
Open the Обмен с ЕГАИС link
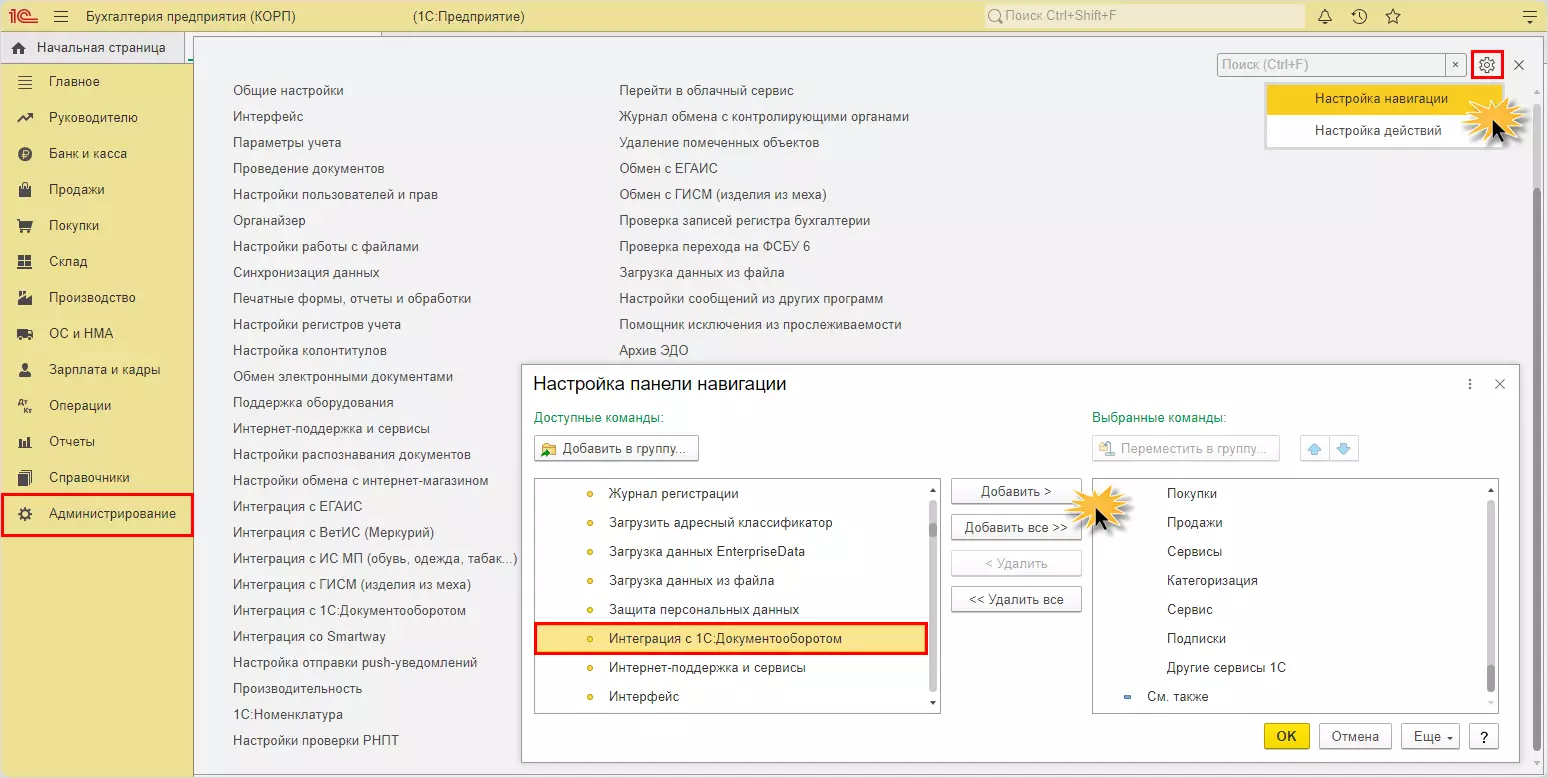coord(668,169)
